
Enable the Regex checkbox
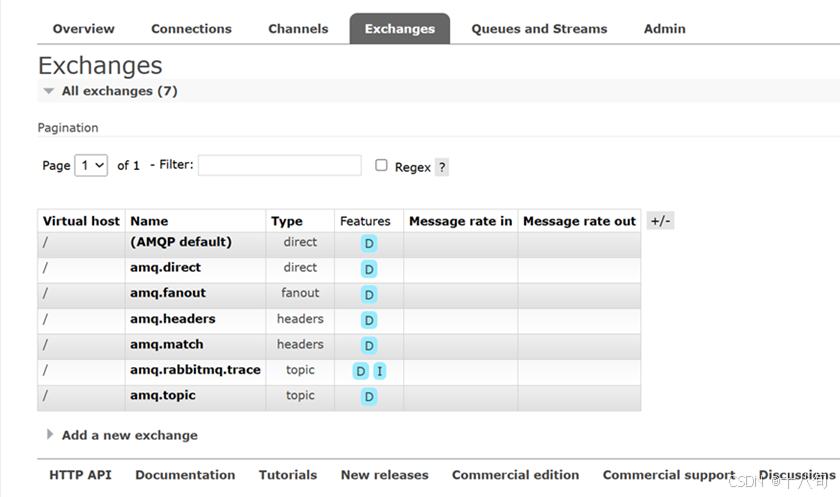coord(381,165)
